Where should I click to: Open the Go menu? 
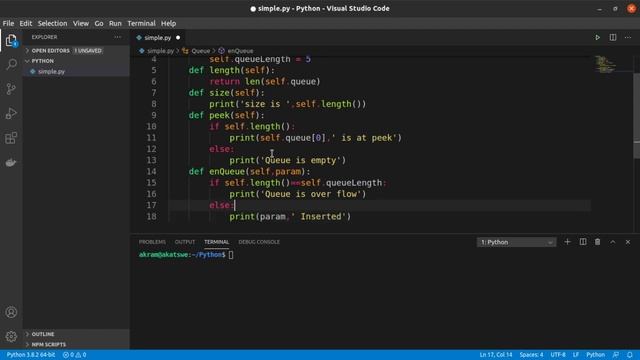(99, 23)
